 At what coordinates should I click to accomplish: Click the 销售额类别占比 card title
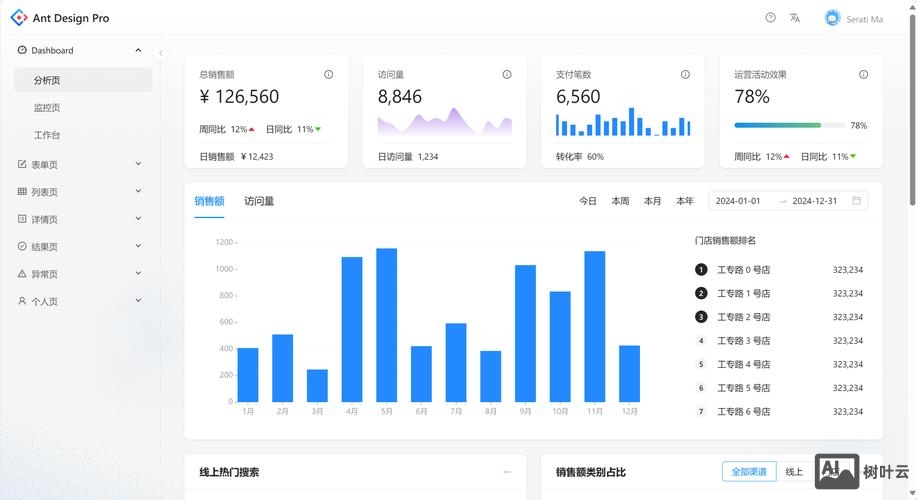591,472
